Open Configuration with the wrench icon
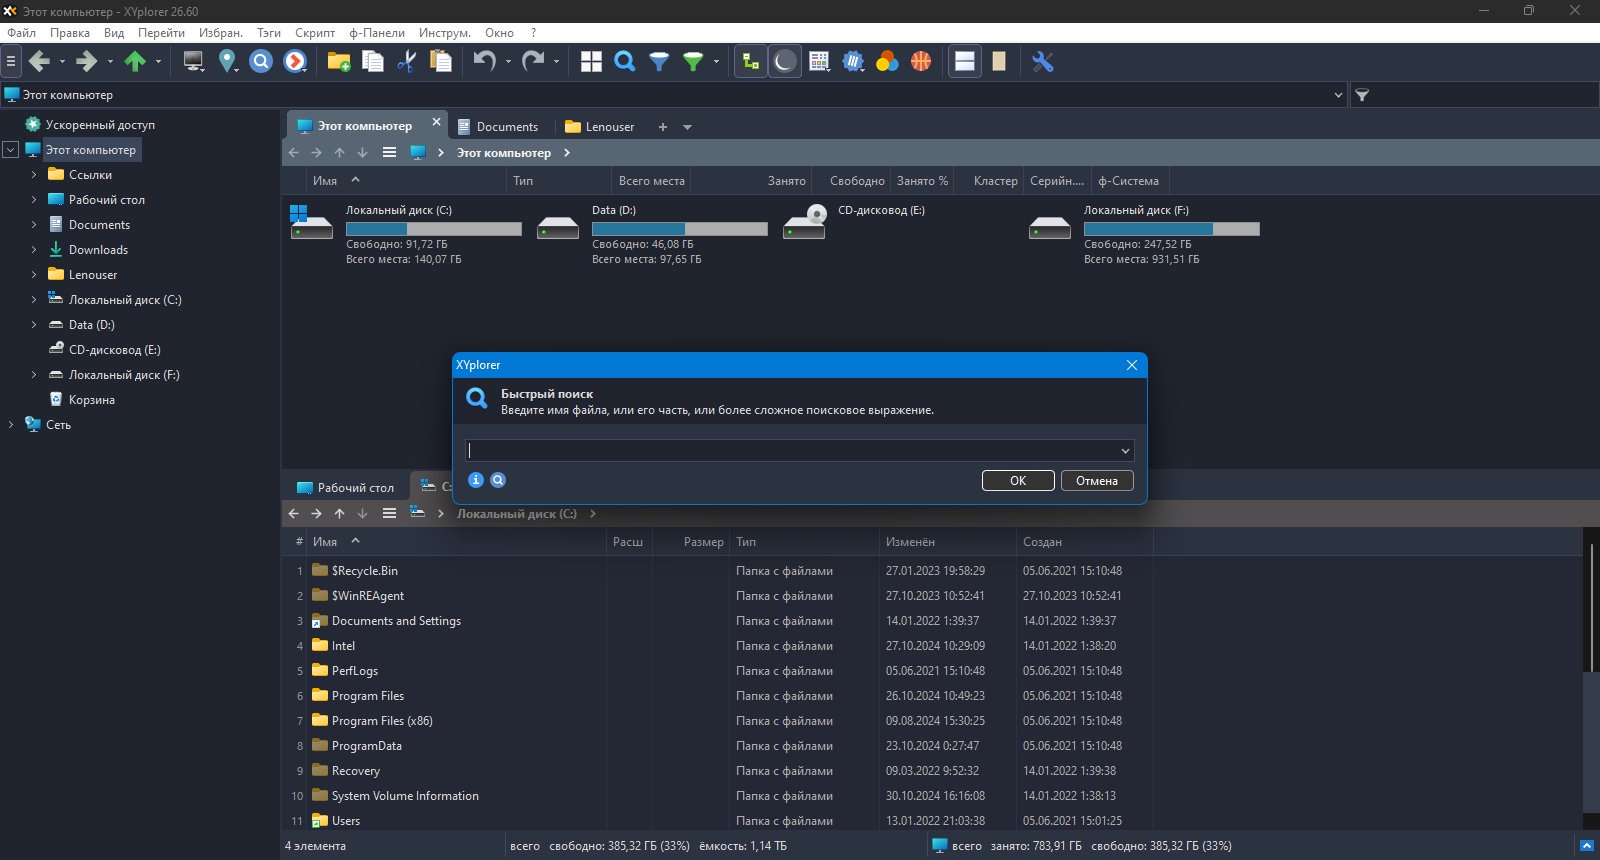 point(1043,62)
